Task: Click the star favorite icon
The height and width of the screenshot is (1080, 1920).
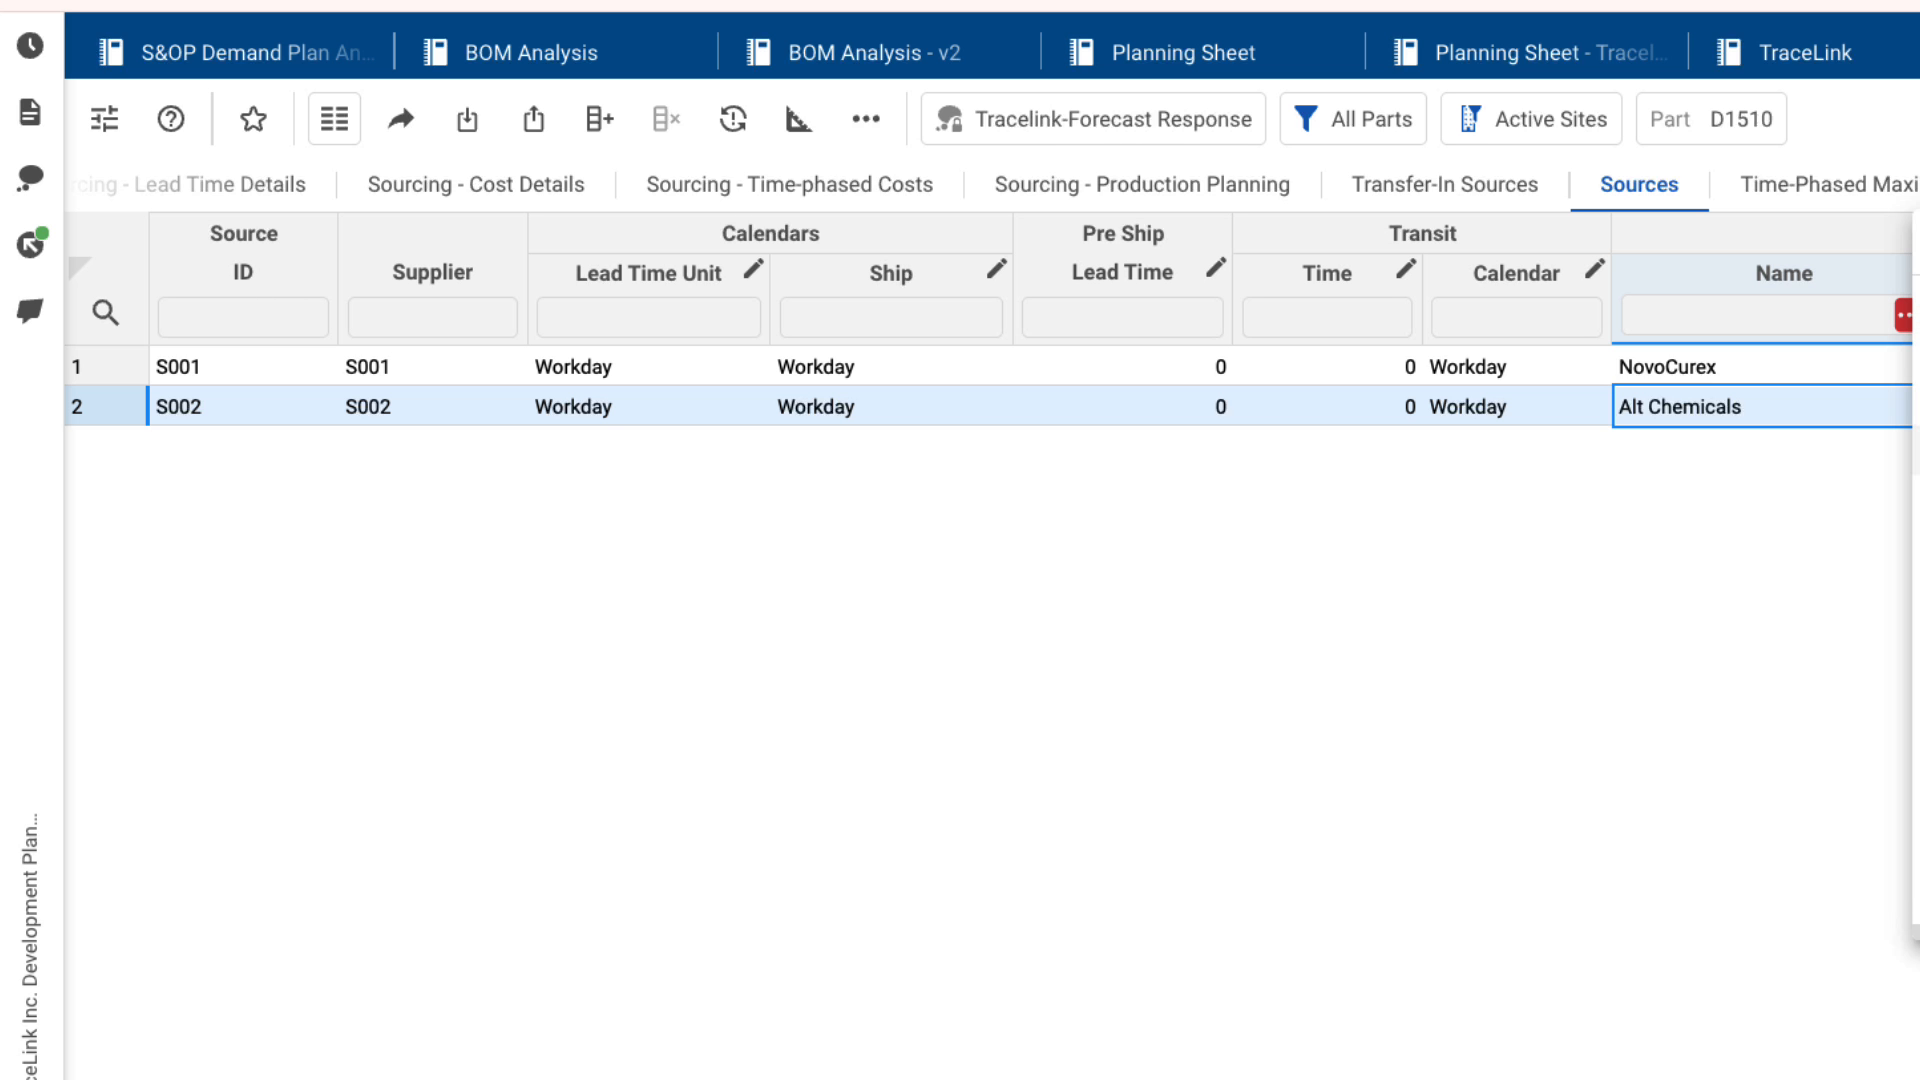Action: (x=253, y=119)
